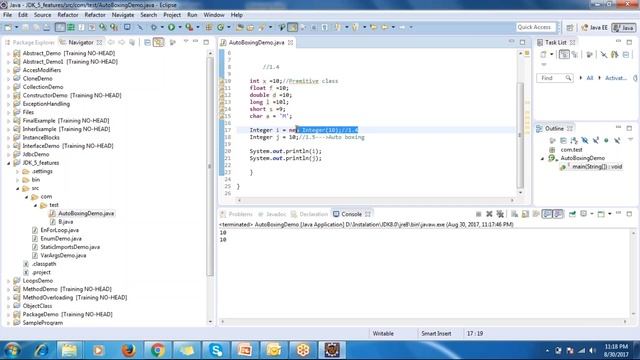The width and height of the screenshot is (640, 360).
Task: Toggle Show Console on standard error change
Action: 558,214
